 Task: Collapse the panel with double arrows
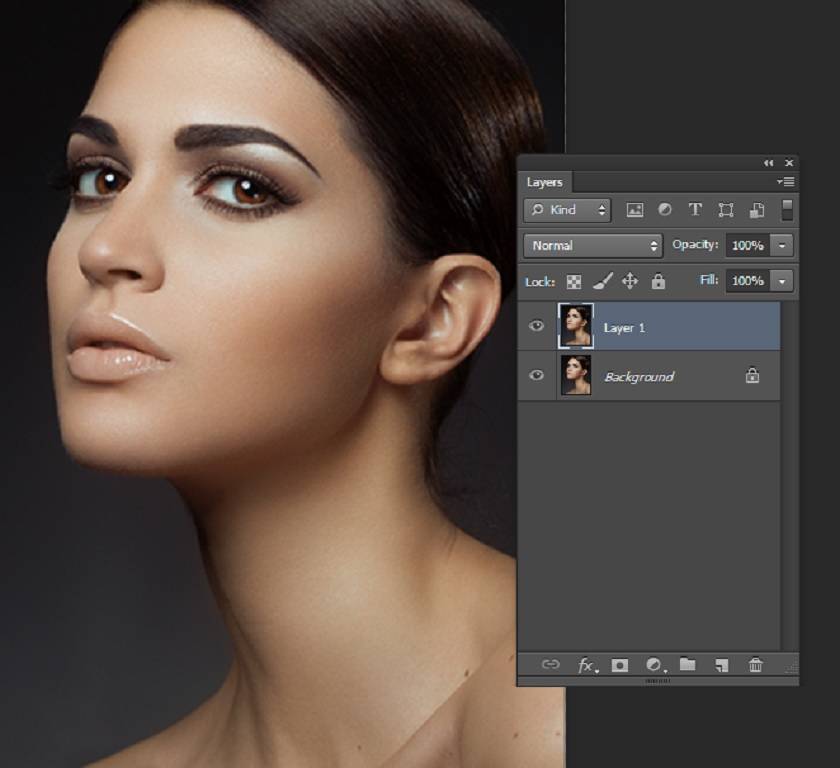(768, 163)
